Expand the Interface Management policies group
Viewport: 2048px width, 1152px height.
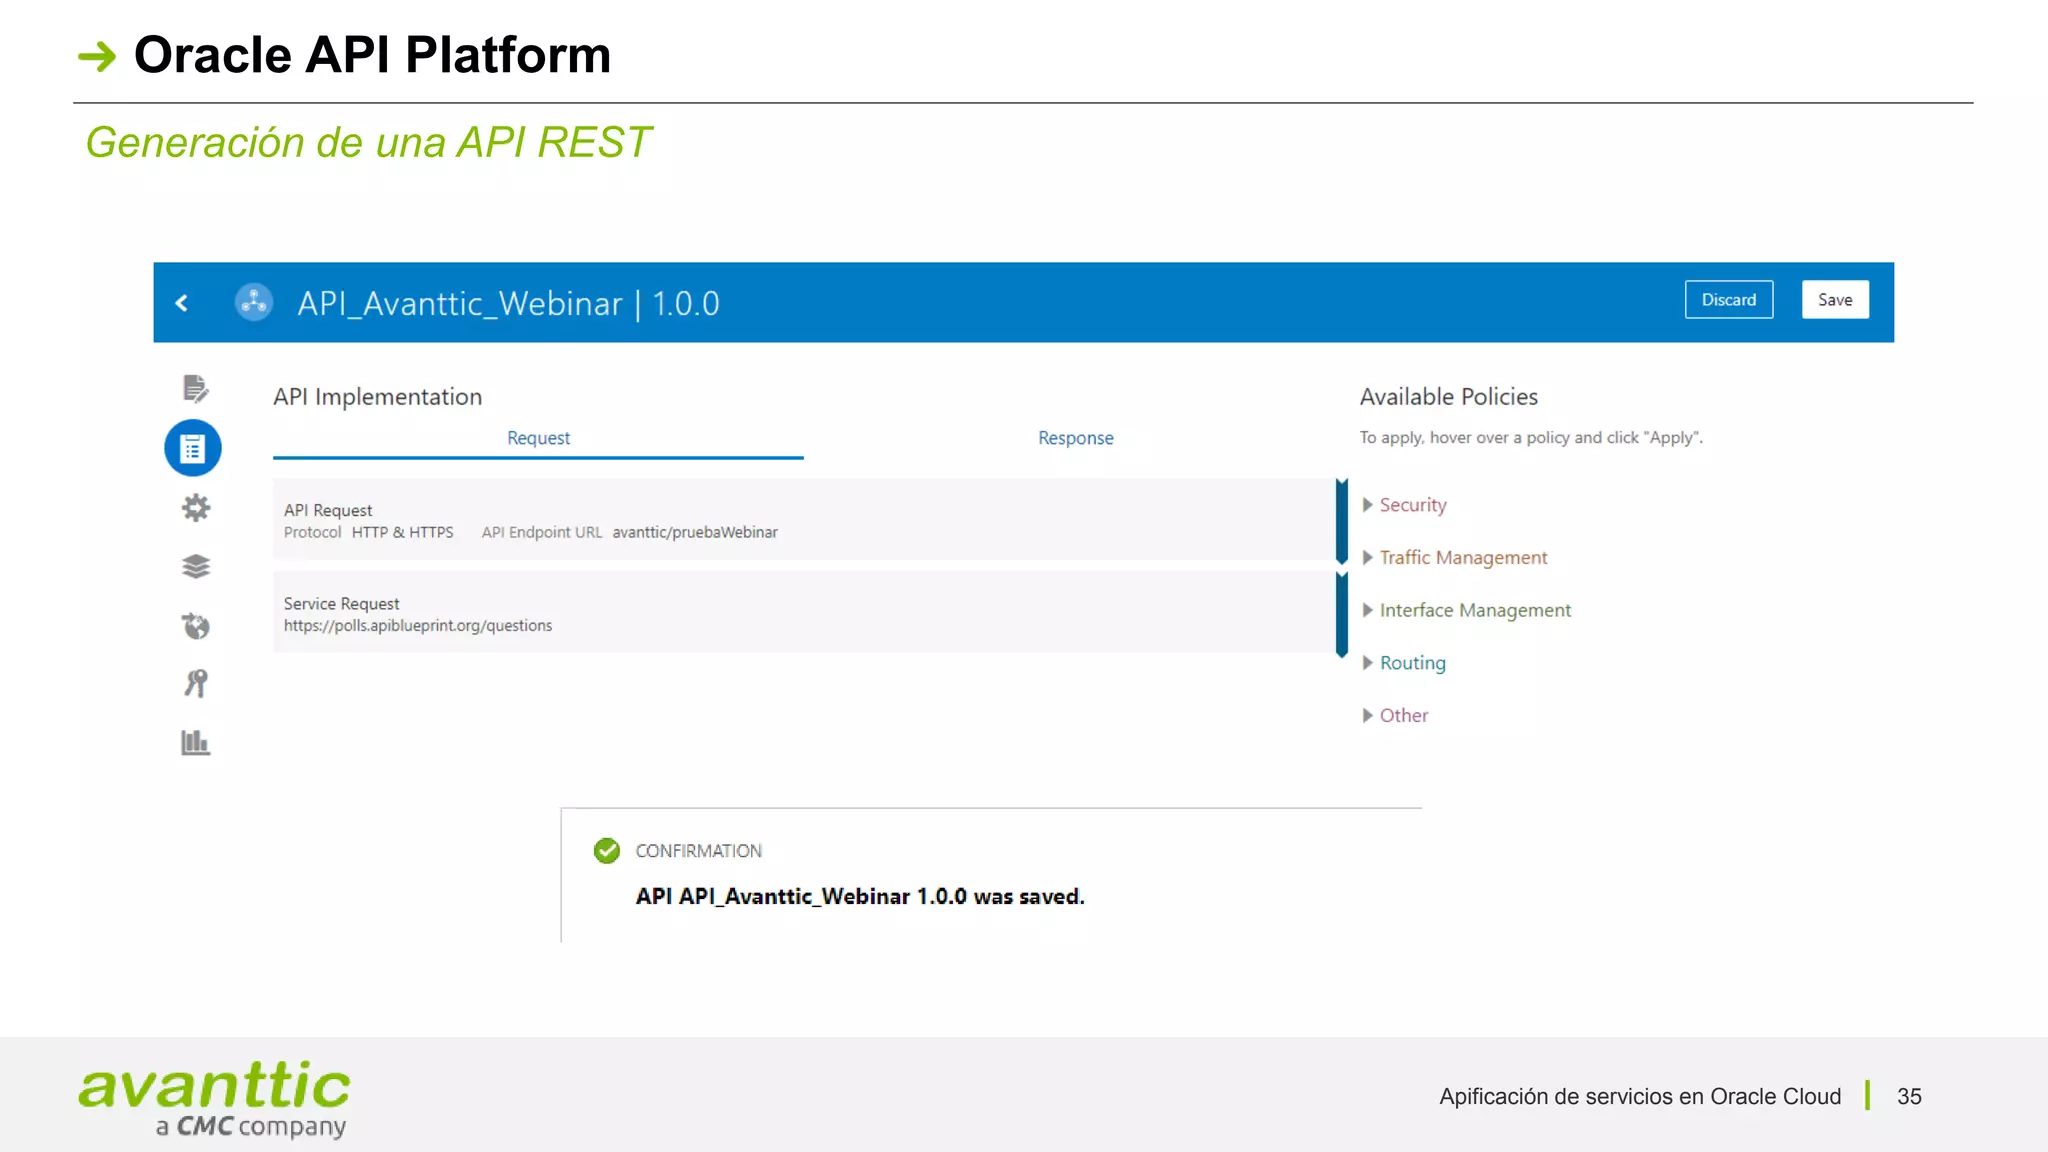click(1467, 610)
